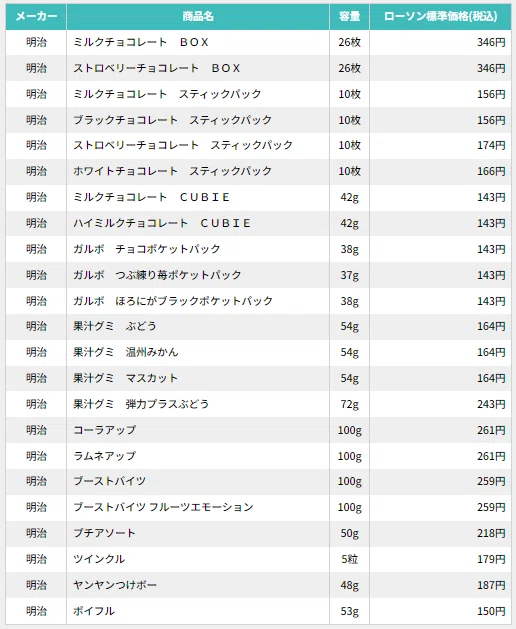Select ミルクチョコレート BOX product name
Viewport: 516px width, 629px height.
tap(141, 42)
